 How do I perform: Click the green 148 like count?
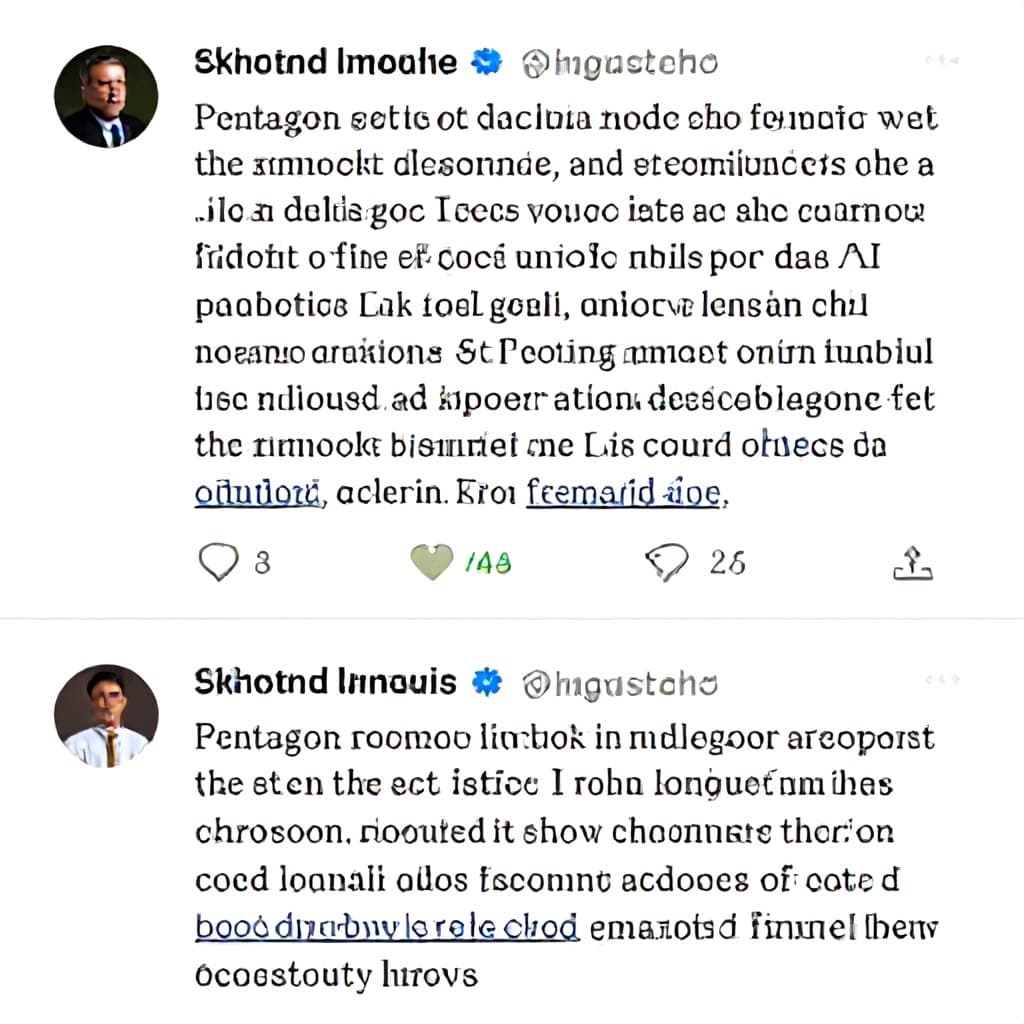tap(488, 562)
